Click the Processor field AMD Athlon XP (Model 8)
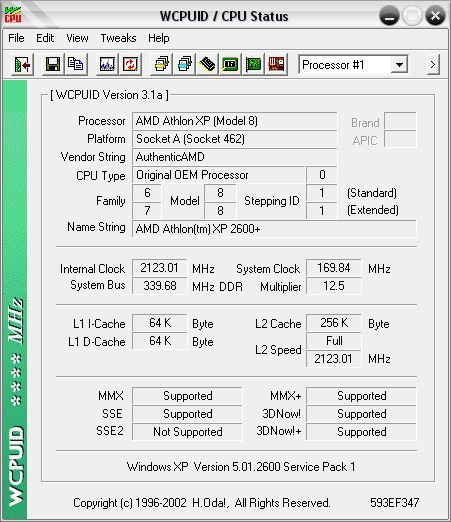451x522 pixels. coord(234,121)
